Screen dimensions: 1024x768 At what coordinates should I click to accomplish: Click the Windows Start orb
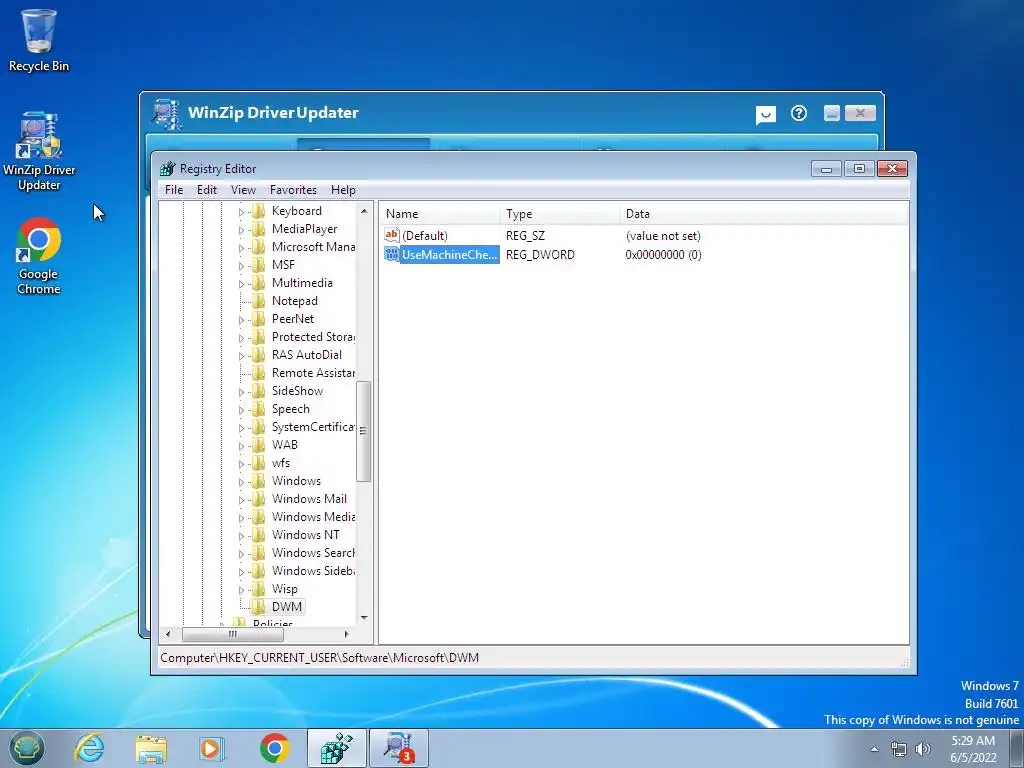26,748
